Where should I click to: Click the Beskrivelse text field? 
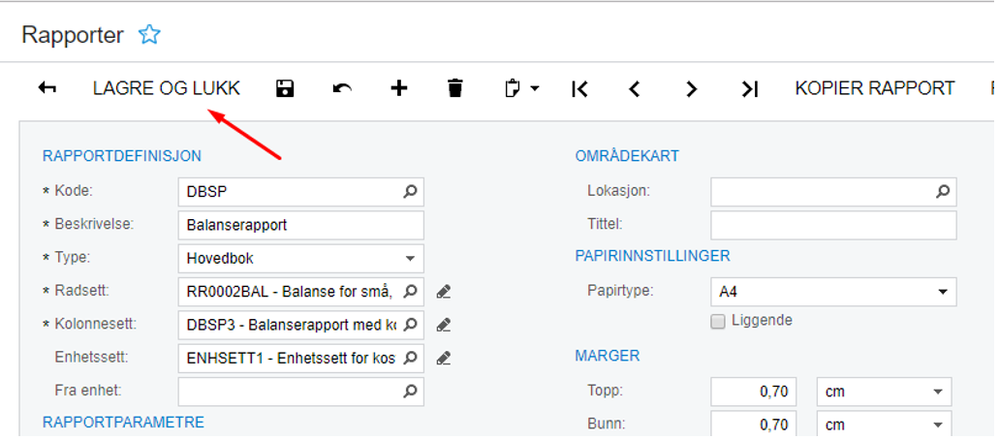[300, 225]
